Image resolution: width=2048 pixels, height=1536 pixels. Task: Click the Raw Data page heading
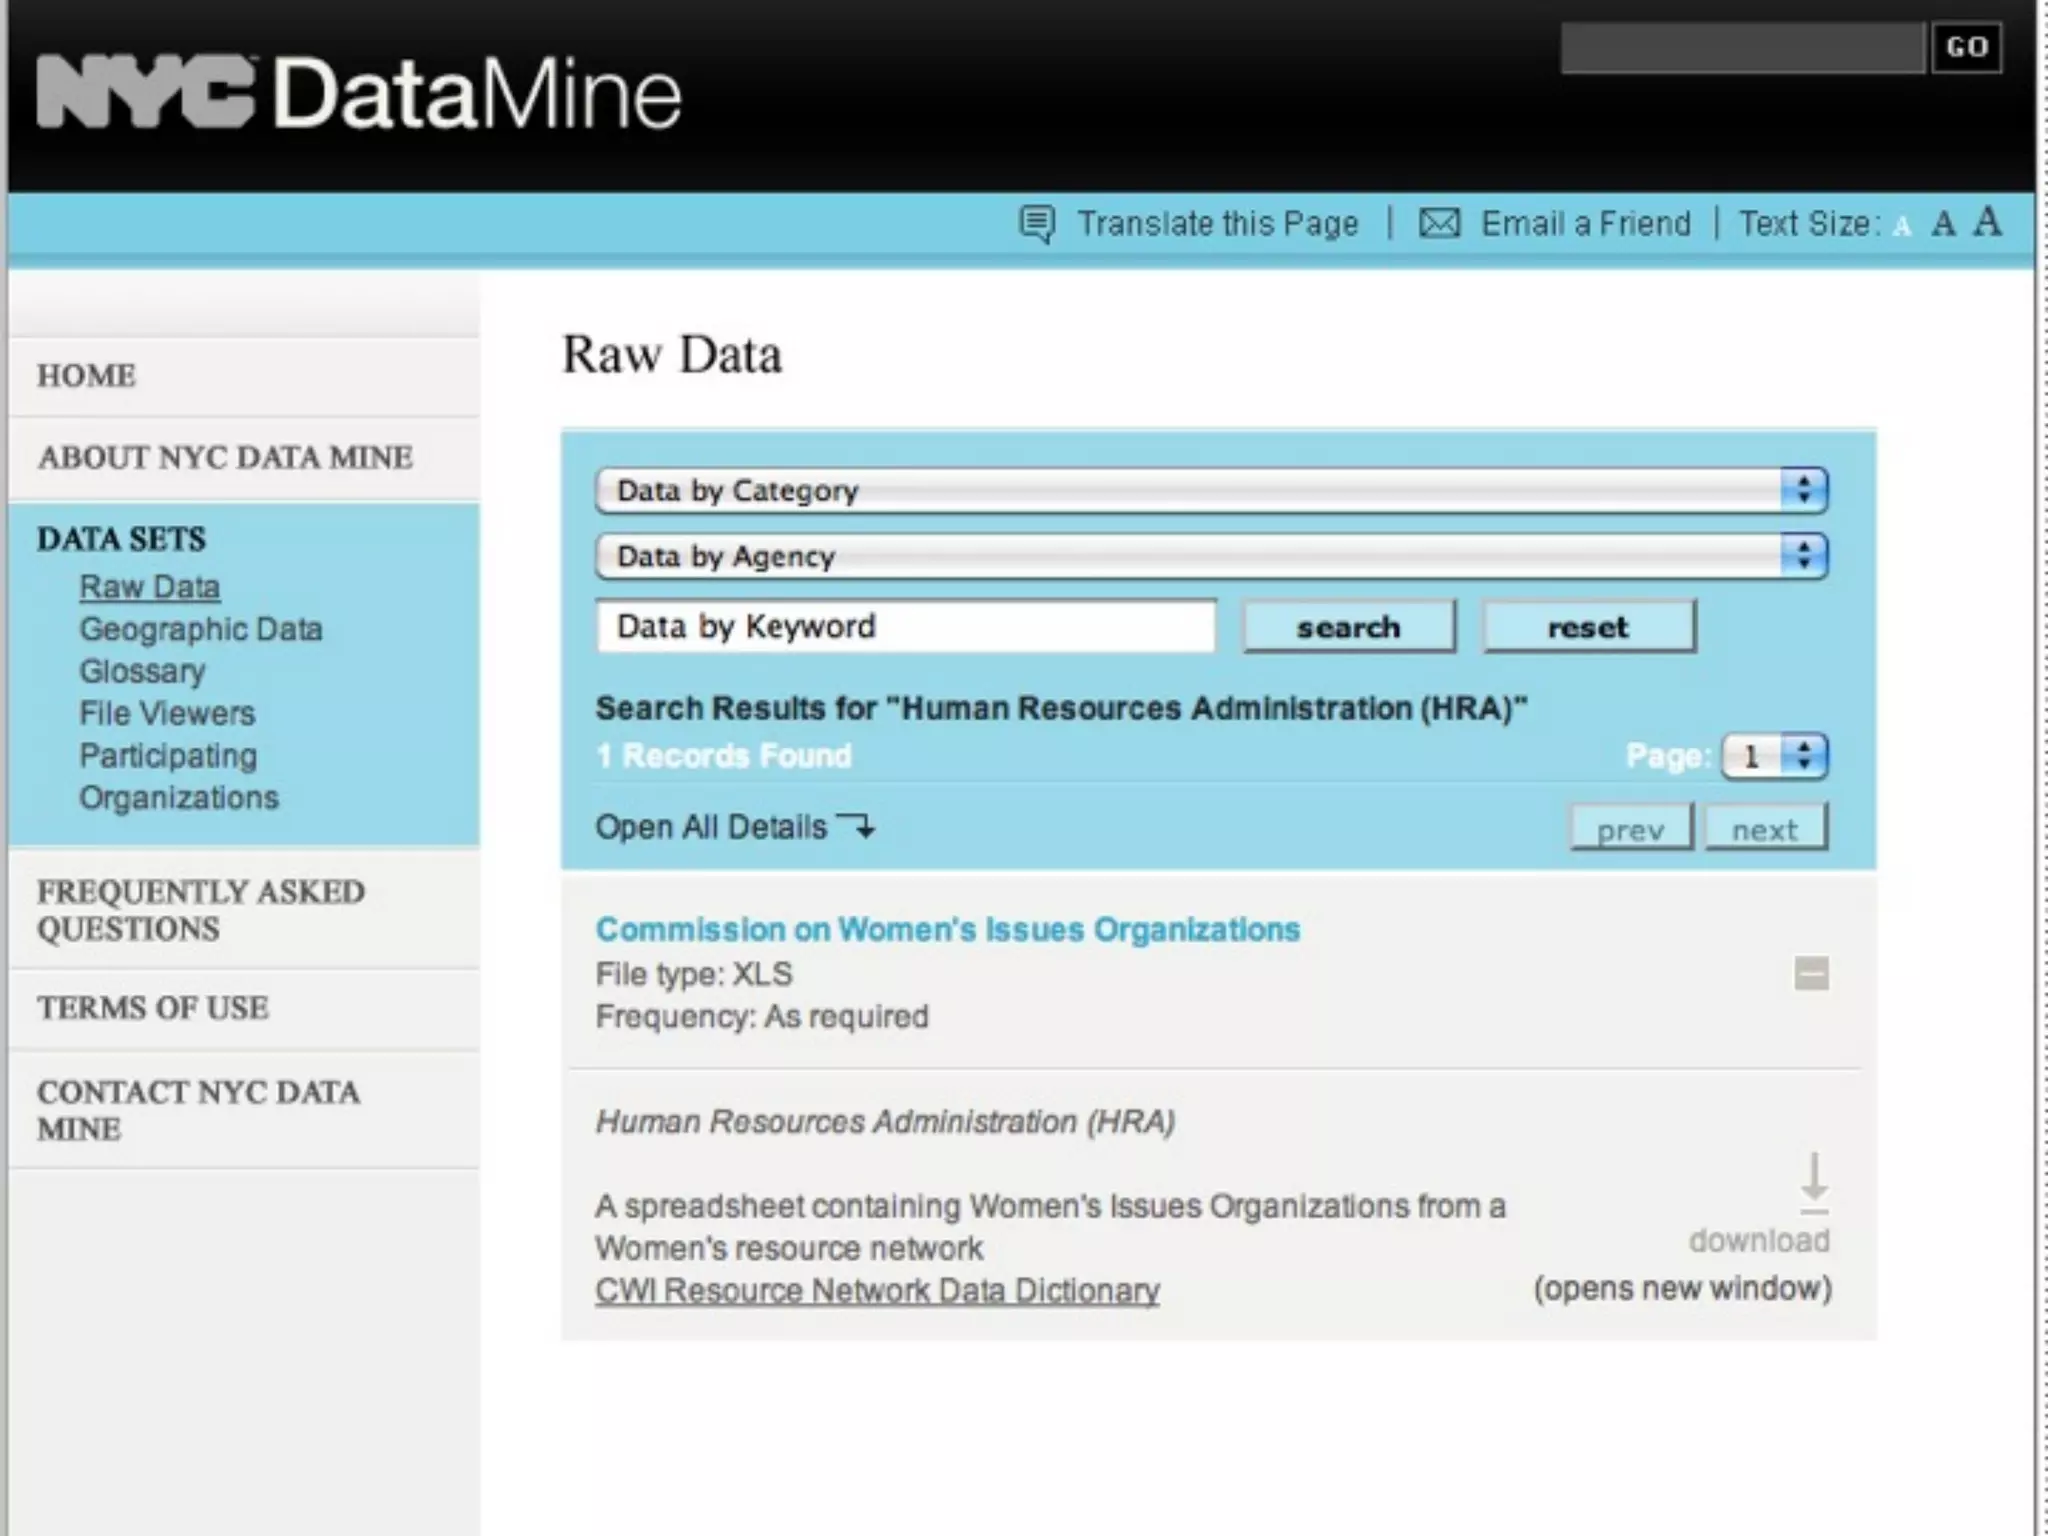pos(672,354)
